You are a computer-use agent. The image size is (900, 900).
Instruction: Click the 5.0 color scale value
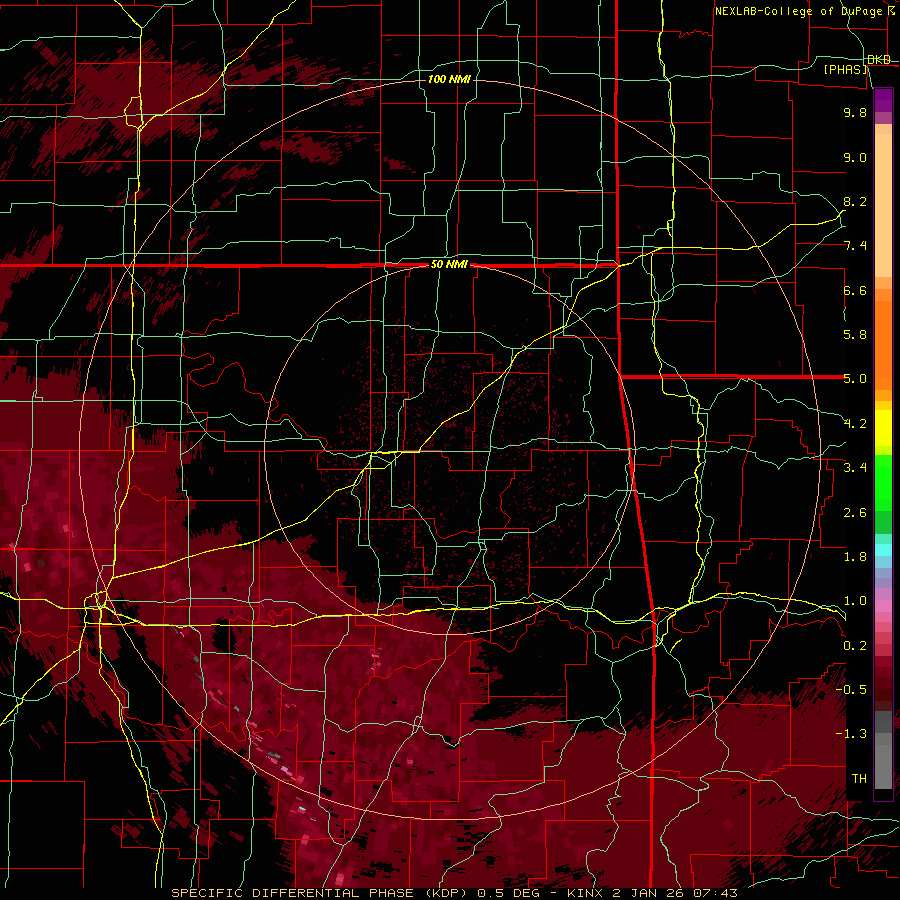(x=855, y=379)
